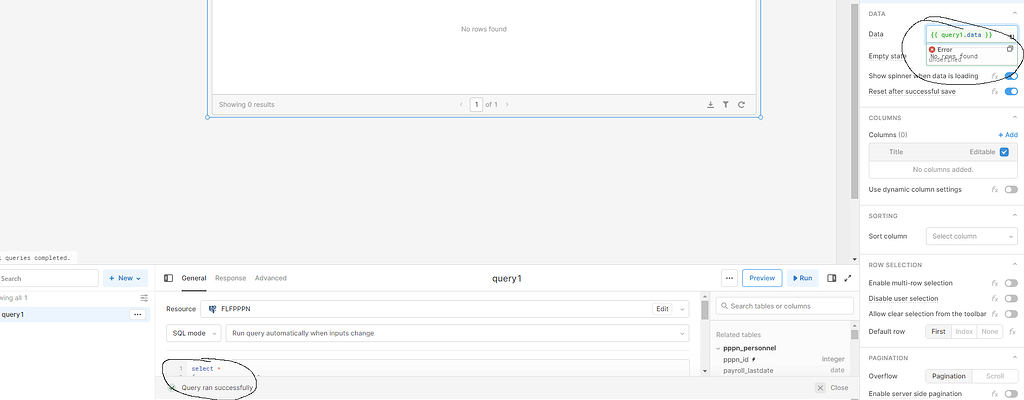
Task: Select Scroll overflow option
Action: point(995,376)
